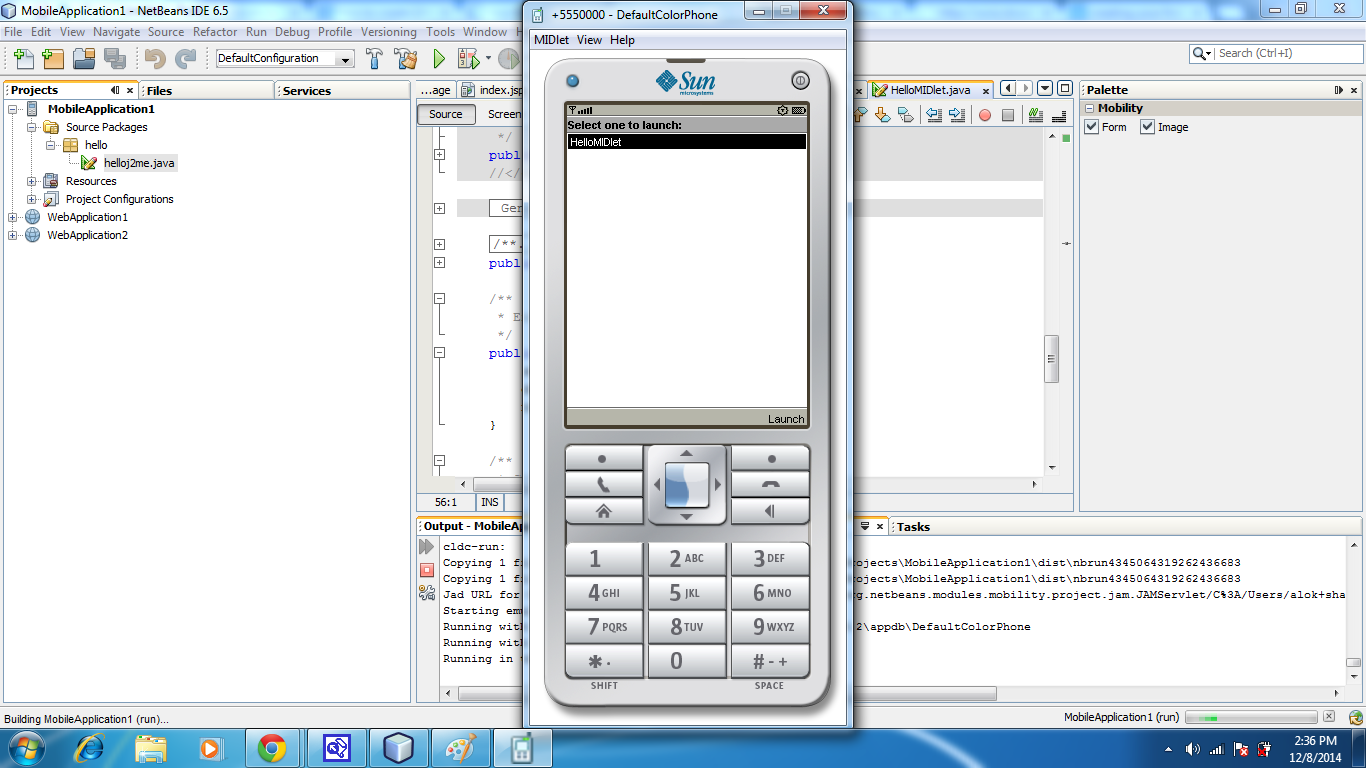Image resolution: width=1366 pixels, height=768 pixels.
Task: Click the Undo arrow in NetBeans toolbar
Action: pyautogui.click(x=155, y=58)
